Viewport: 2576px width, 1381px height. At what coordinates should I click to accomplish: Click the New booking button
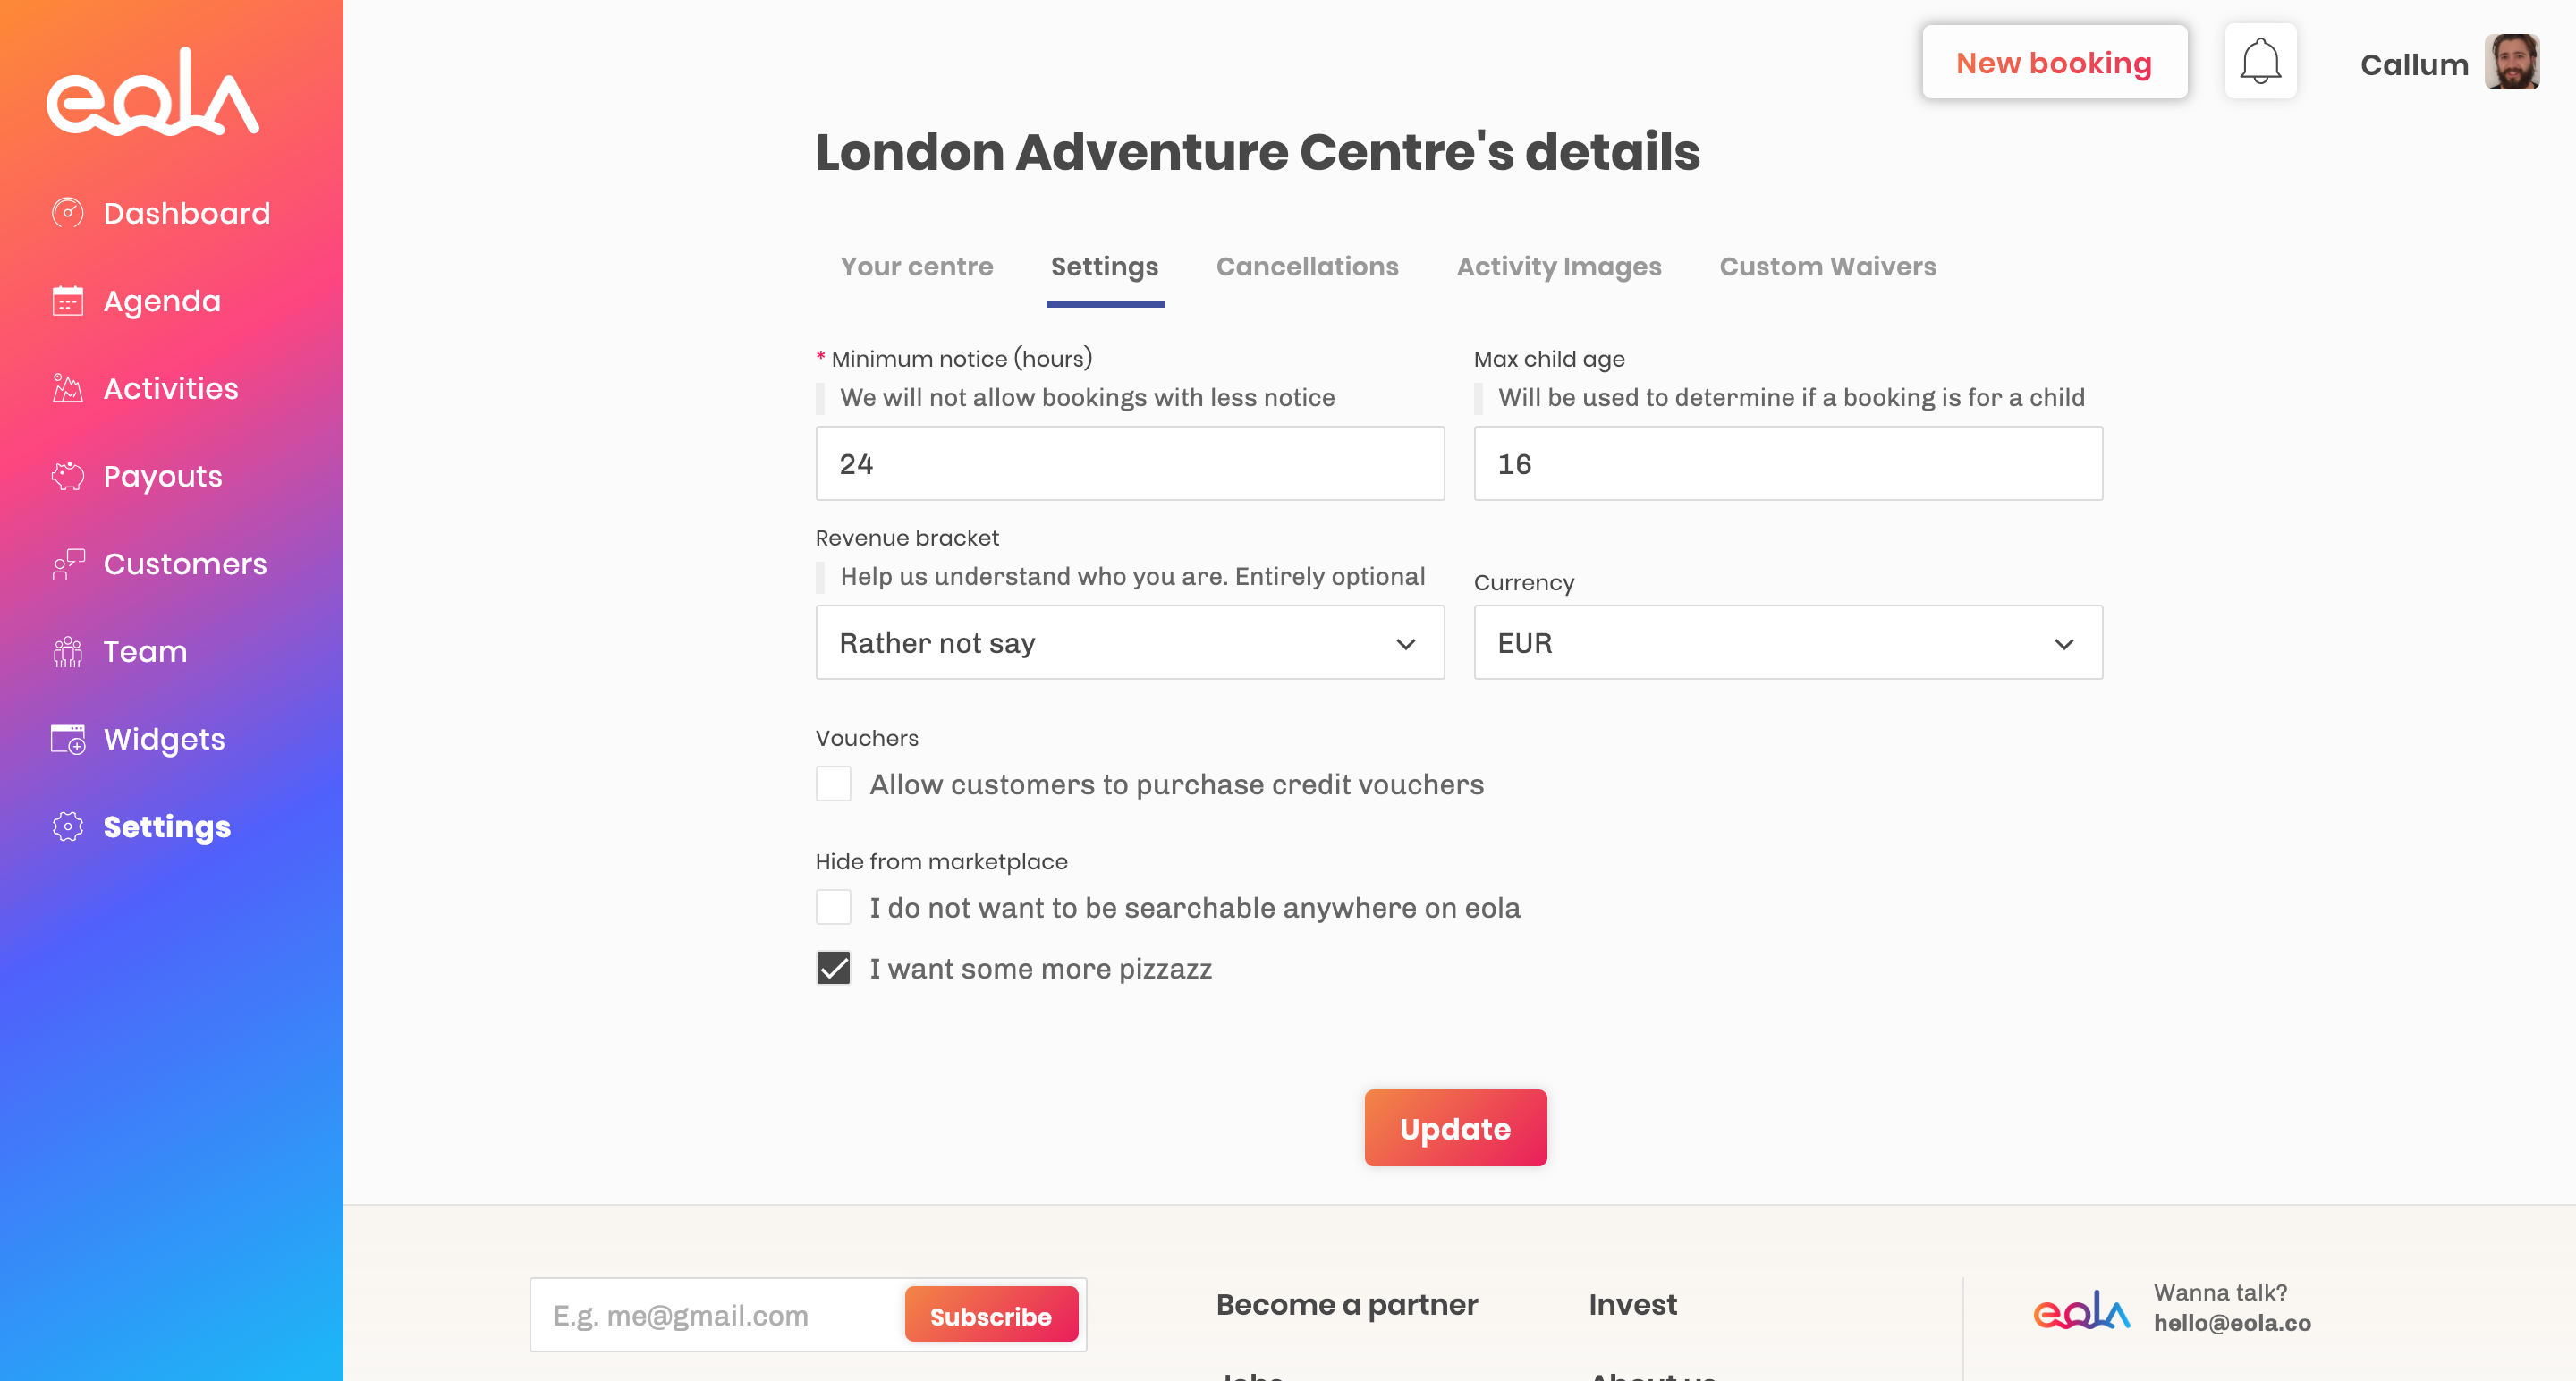[2053, 62]
